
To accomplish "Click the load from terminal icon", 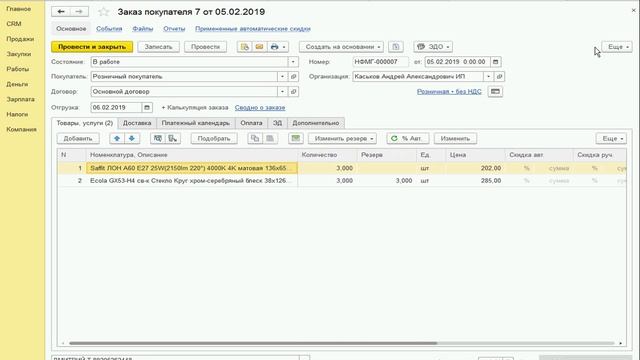I will tap(173, 138).
